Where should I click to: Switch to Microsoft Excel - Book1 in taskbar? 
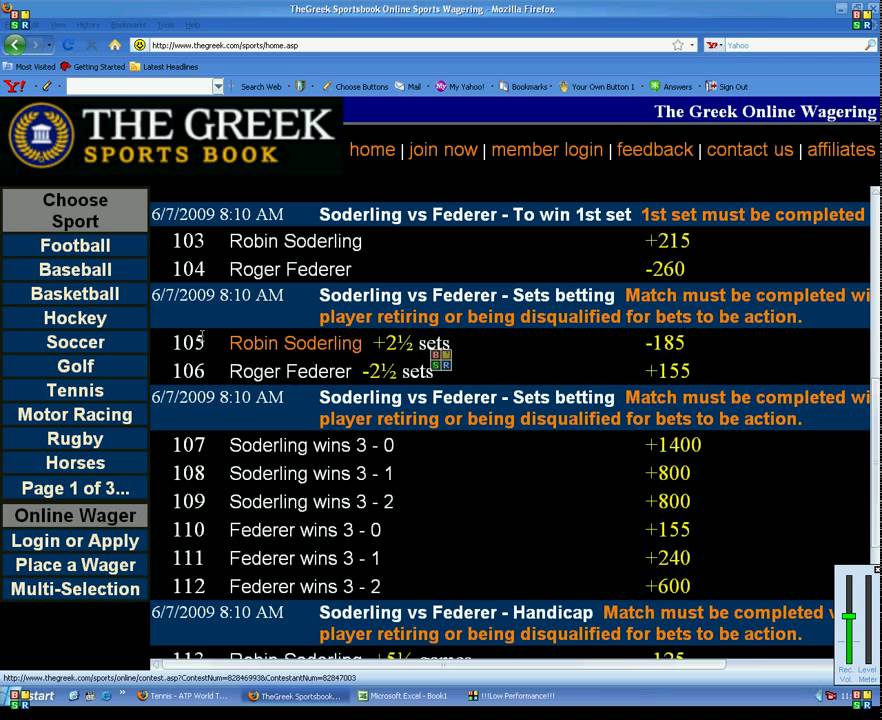click(x=403, y=696)
